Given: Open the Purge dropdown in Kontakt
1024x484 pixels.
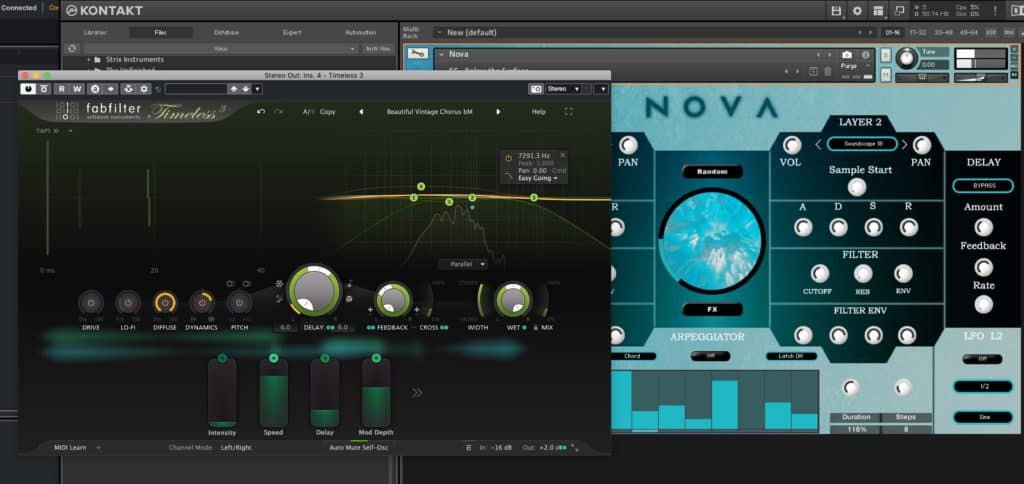Looking at the screenshot, I should point(853,66).
